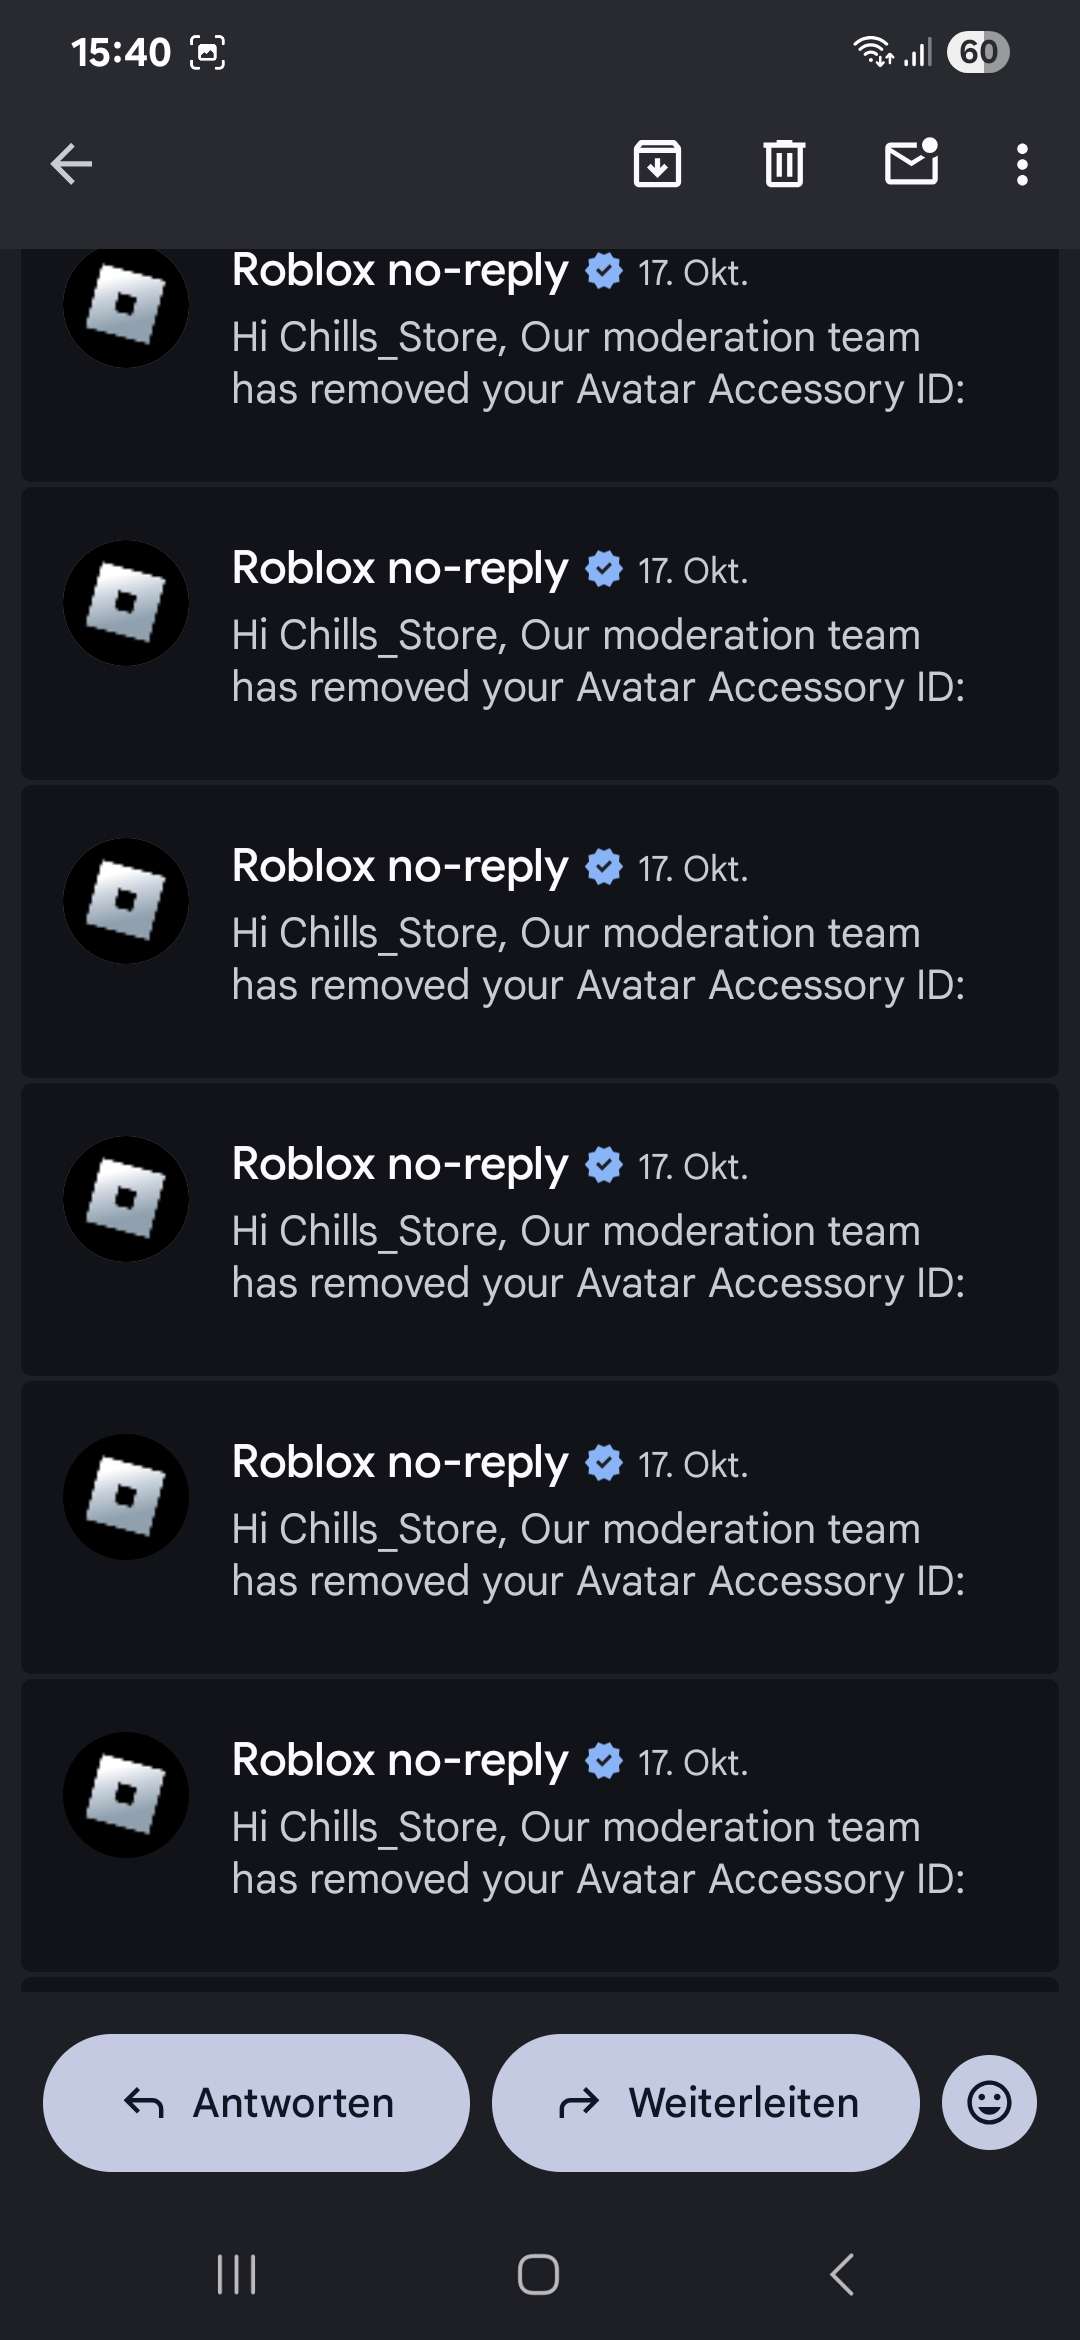Image resolution: width=1080 pixels, height=2340 pixels.
Task: Tap the battery indicator in the status bar
Action: pos(978,52)
